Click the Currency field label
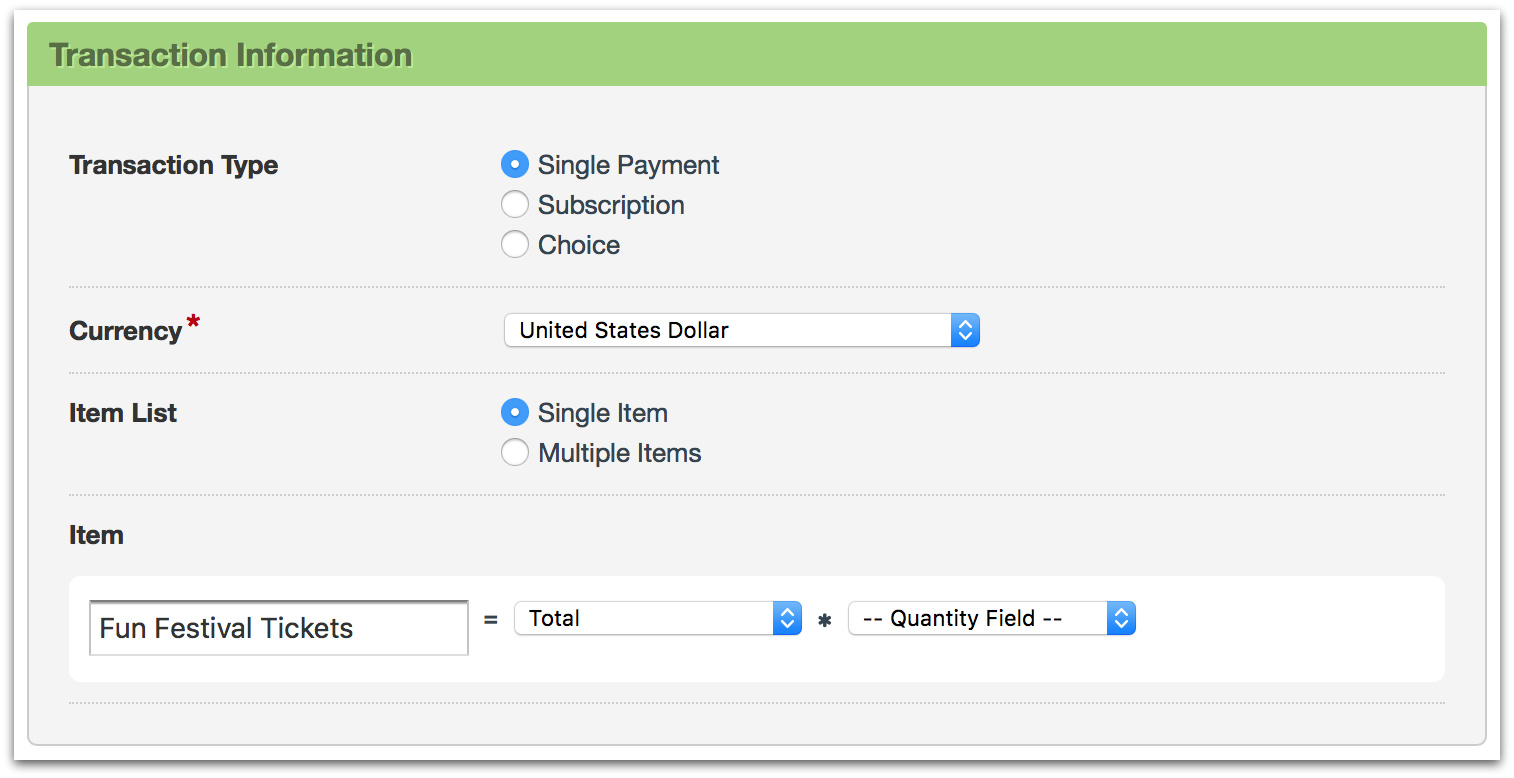This screenshot has width=1514, height=778. 125,331
